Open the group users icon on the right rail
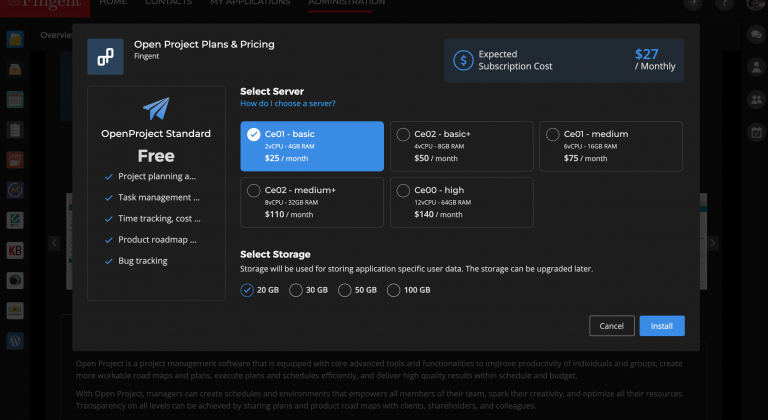This screenshot has width=768, height=420. (x=756, y=99)
